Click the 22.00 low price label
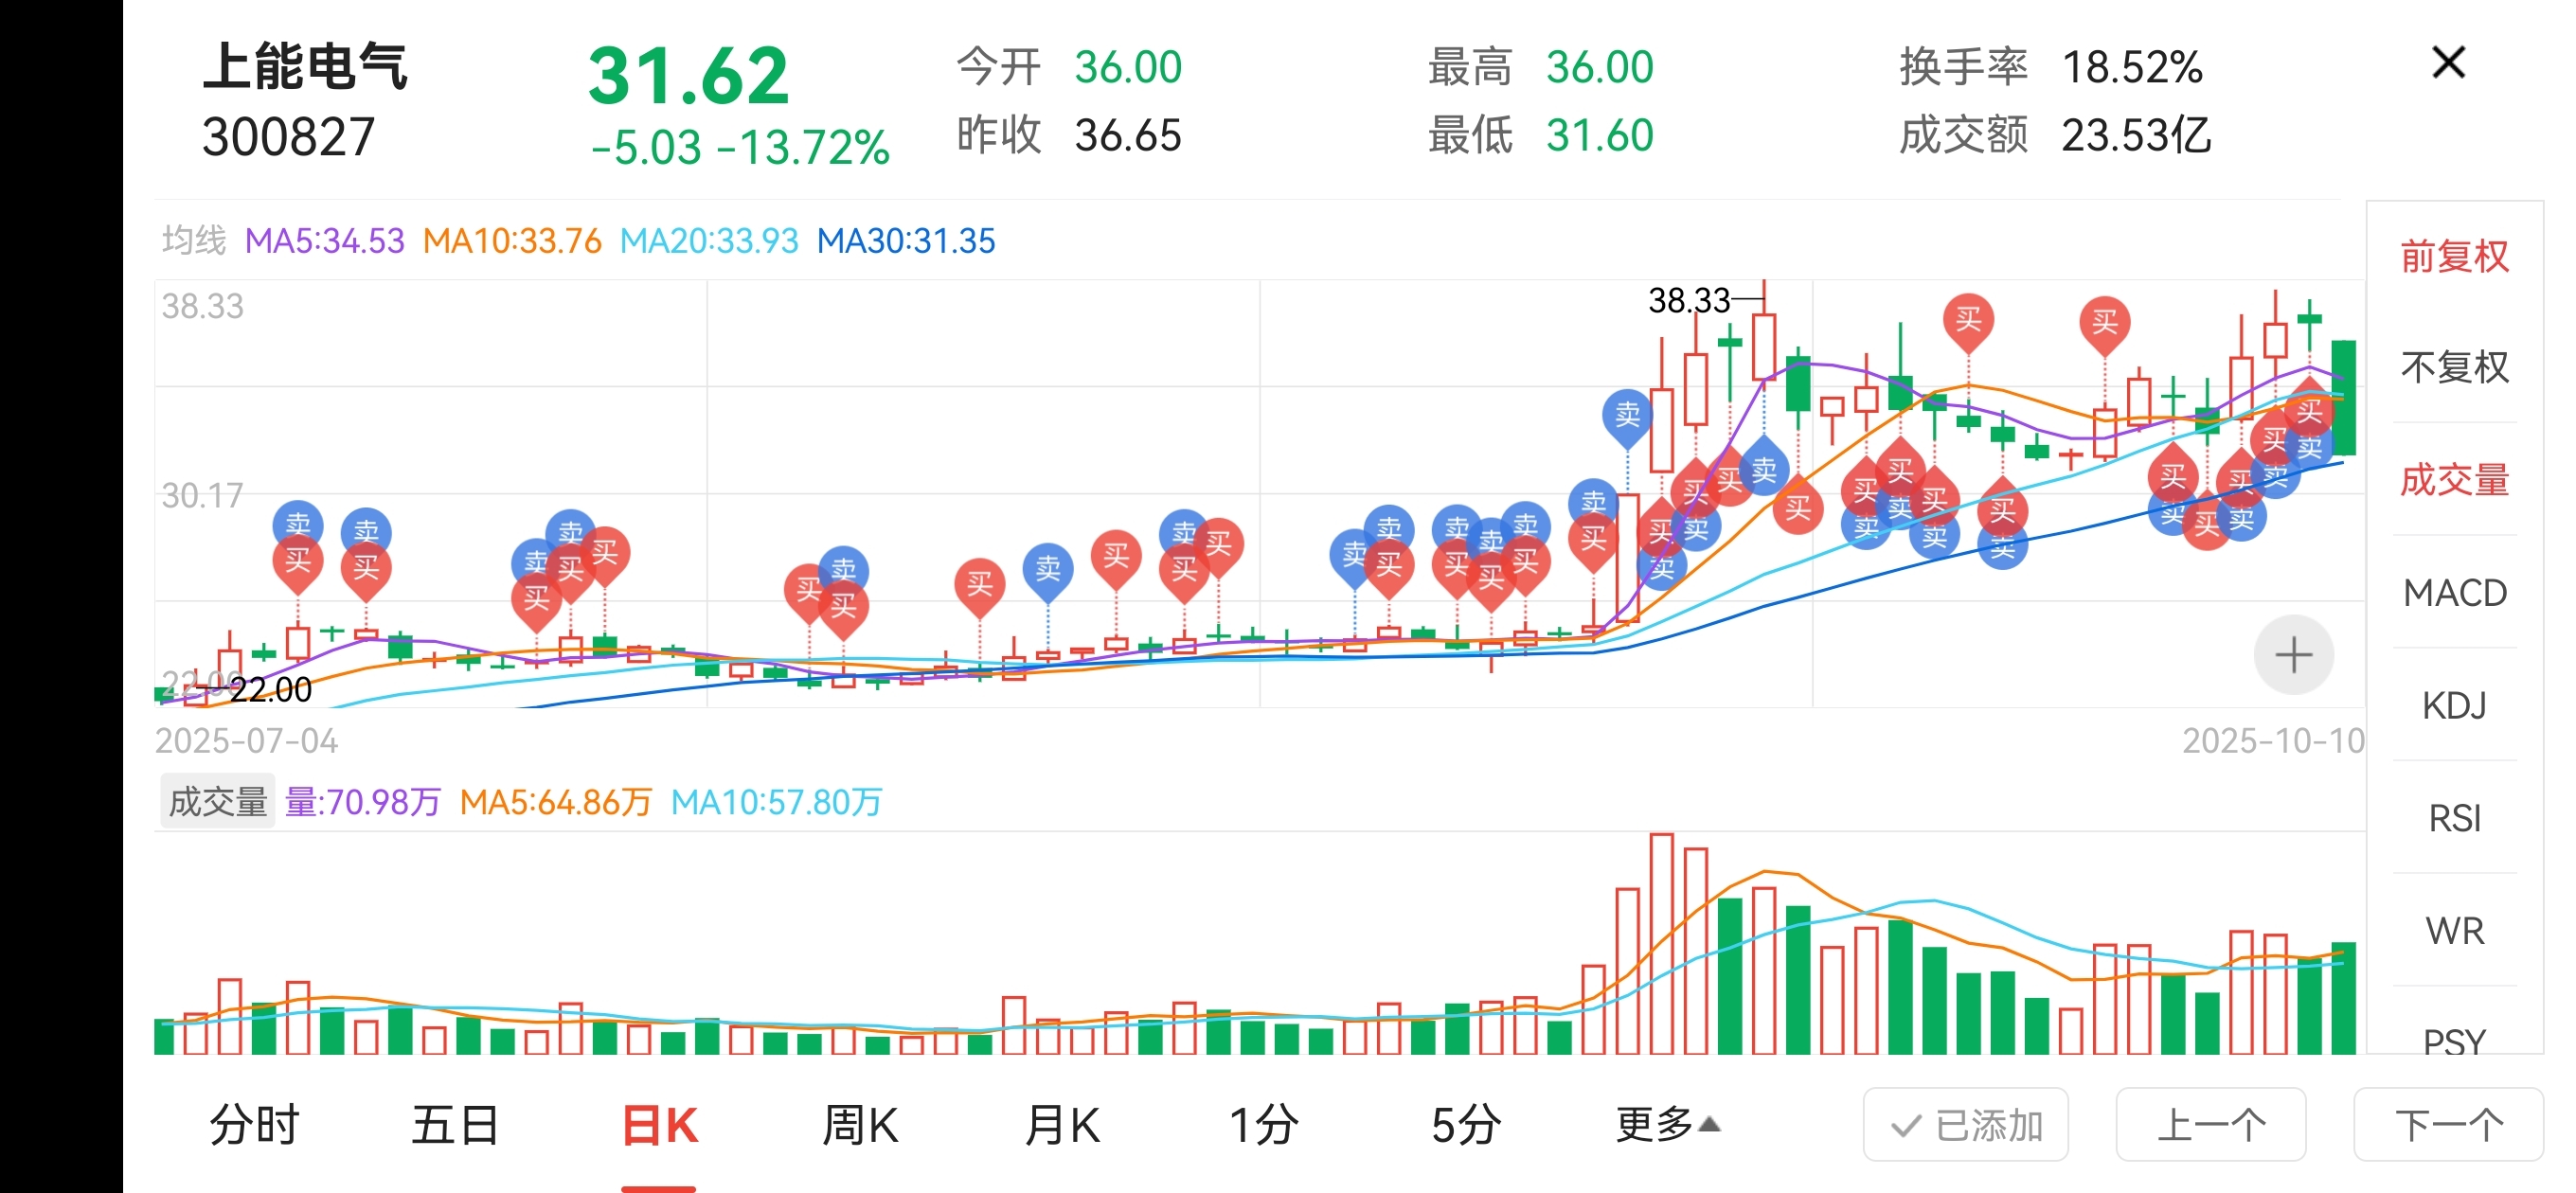The height and width of the screenshot is (1193, 2576). [270, 690]
